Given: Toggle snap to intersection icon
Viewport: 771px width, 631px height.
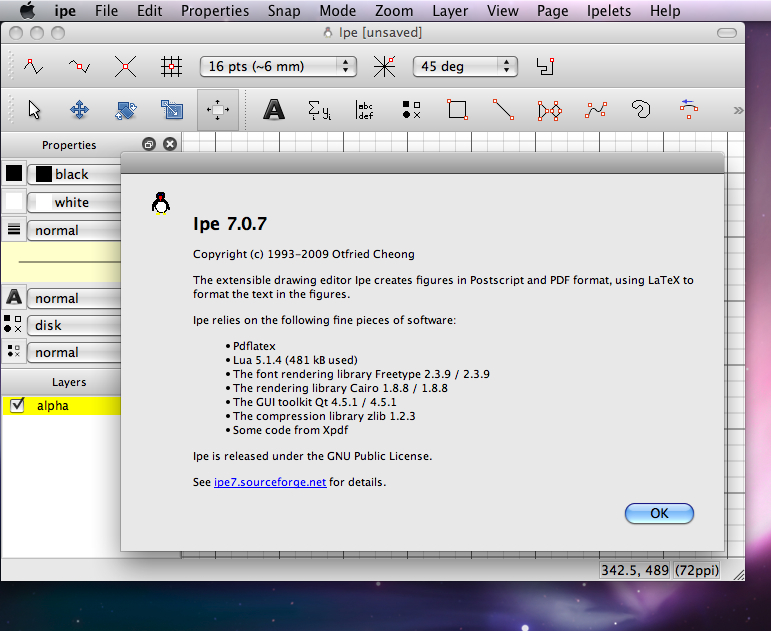Looking at the screenshot, I should tap(125, 66).
